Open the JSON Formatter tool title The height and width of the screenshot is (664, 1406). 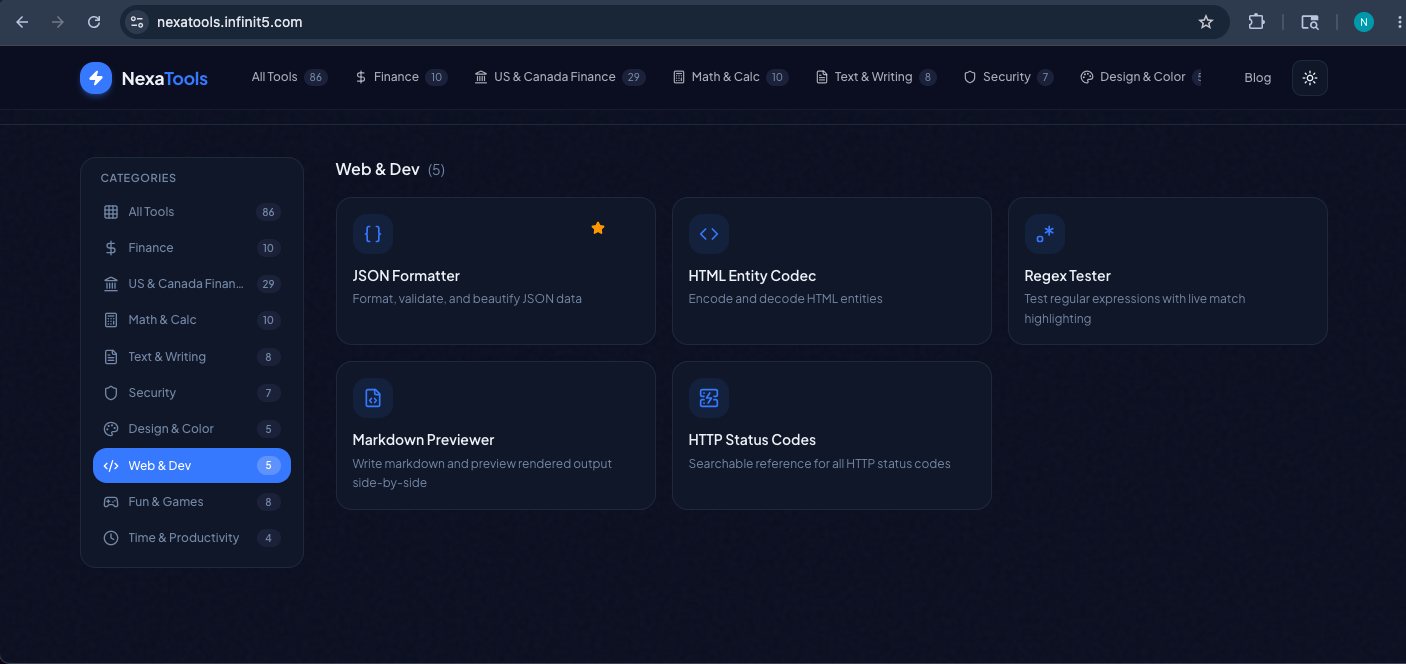406,276
